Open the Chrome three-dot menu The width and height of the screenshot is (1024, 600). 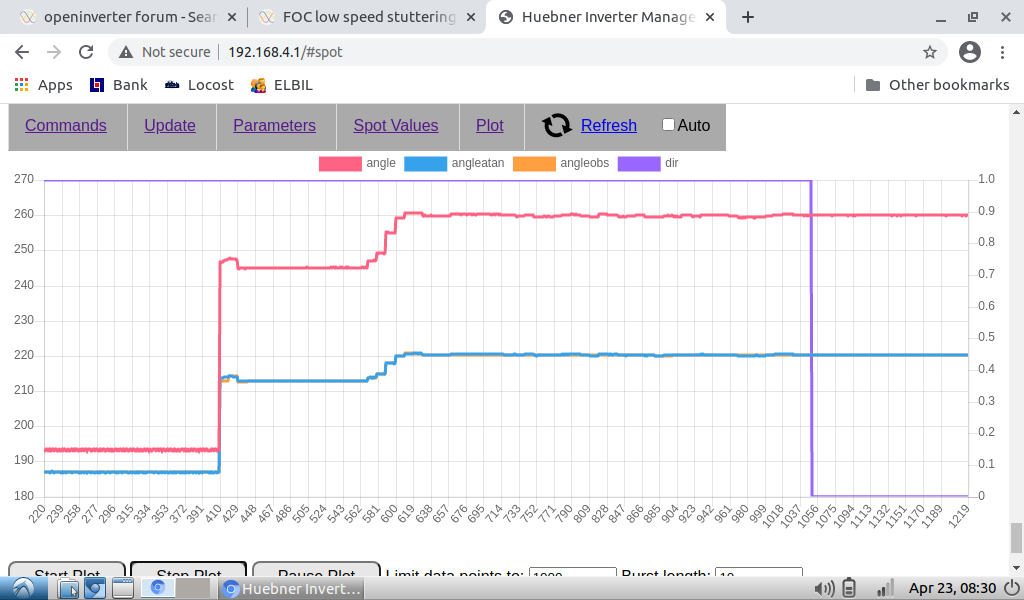(x=1003, y=52)
